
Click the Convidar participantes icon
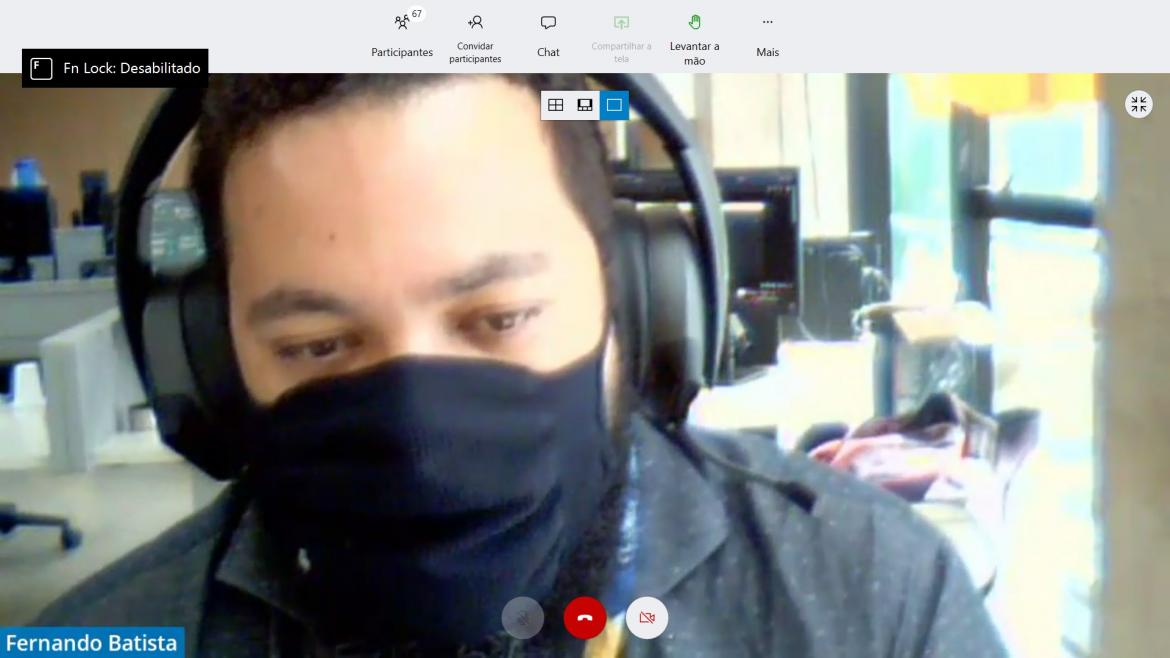475,22
